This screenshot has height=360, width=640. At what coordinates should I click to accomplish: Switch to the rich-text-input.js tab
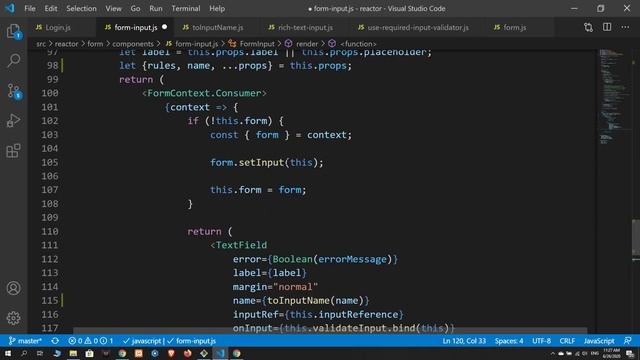[305, 27]
